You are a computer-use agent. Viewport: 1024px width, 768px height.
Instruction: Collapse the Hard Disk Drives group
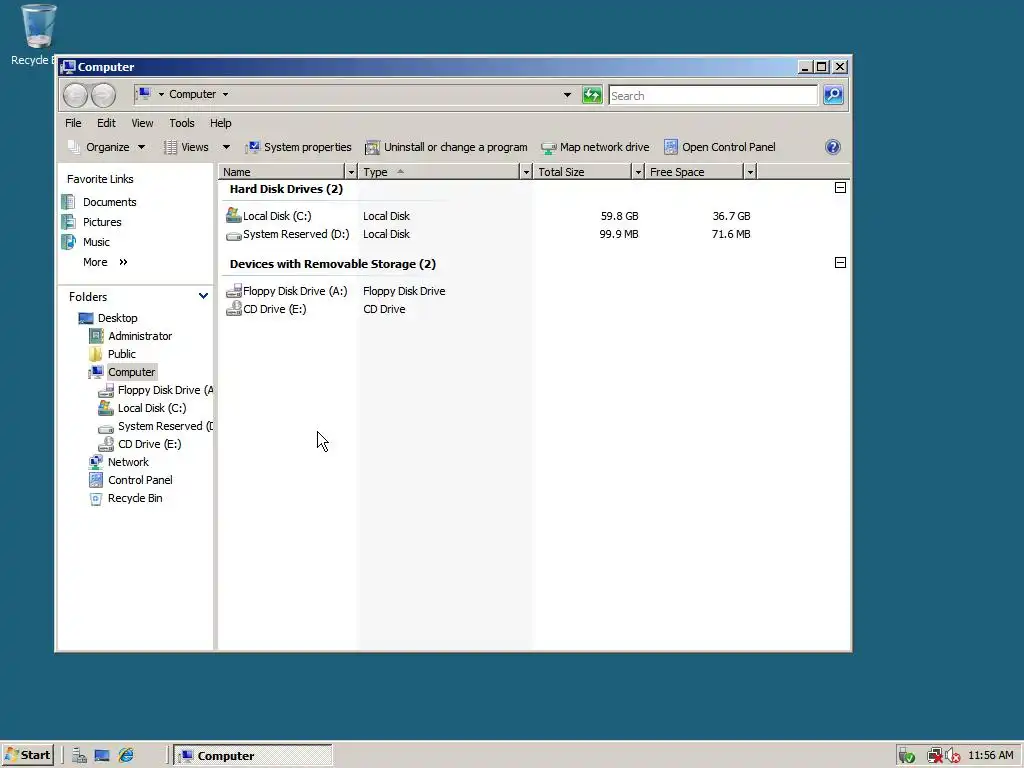tap(840, 188)
